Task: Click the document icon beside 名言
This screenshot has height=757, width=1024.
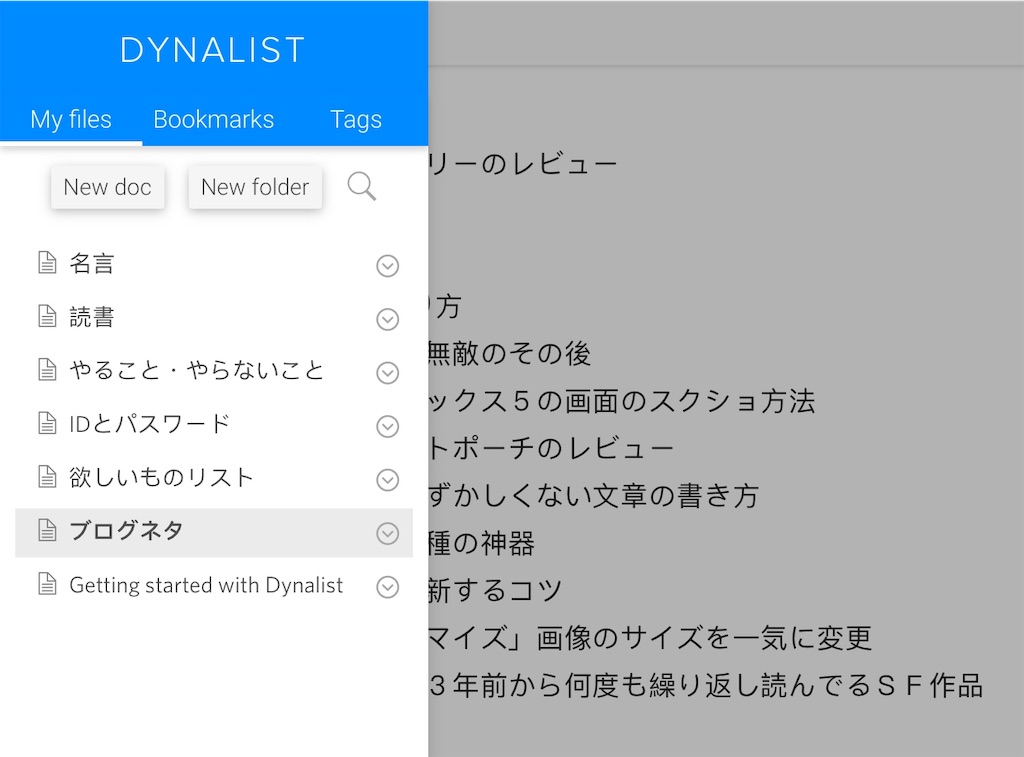Action: pyautogui.click(x=47, y=262)
